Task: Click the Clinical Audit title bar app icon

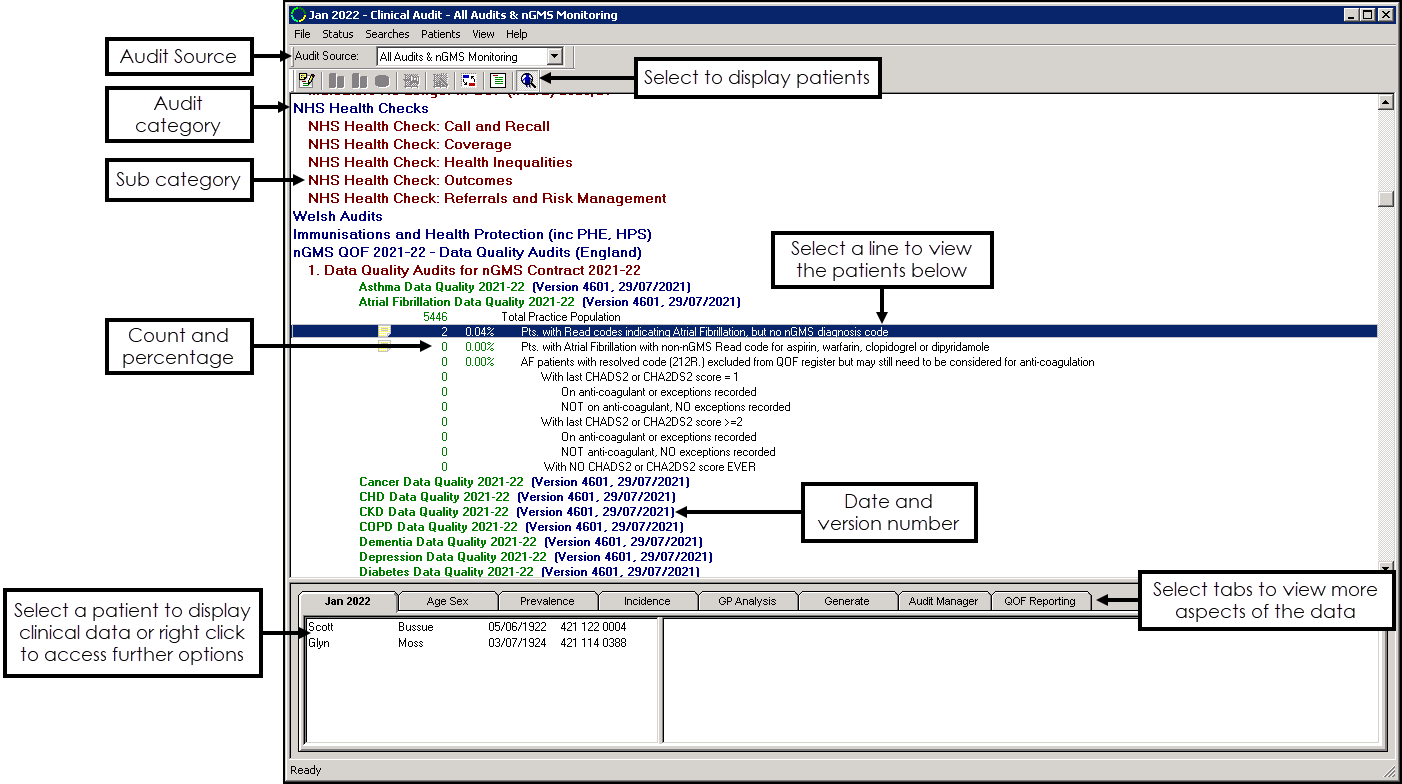Action: tap(297, 15)
